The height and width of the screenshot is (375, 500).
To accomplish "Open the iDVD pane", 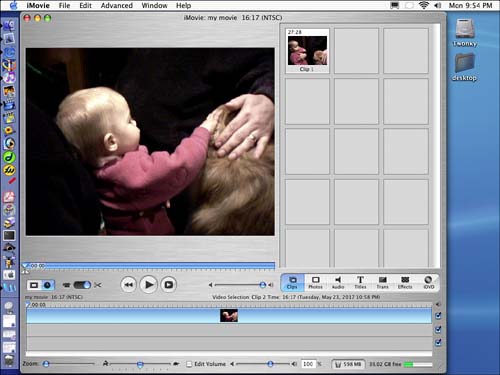I will point(428,282).
